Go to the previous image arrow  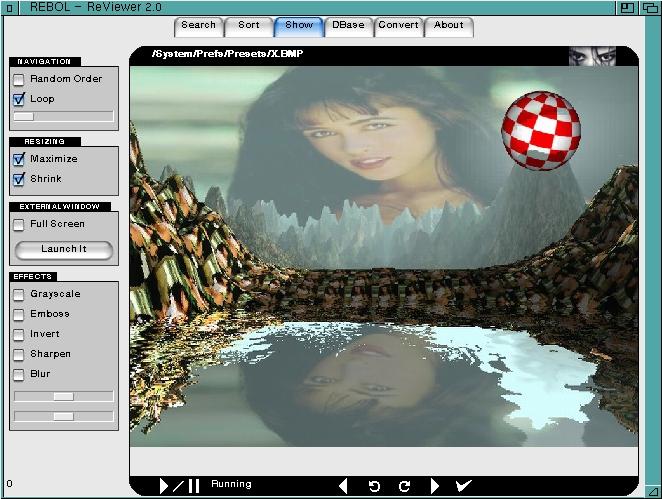(x=343, y=486)
